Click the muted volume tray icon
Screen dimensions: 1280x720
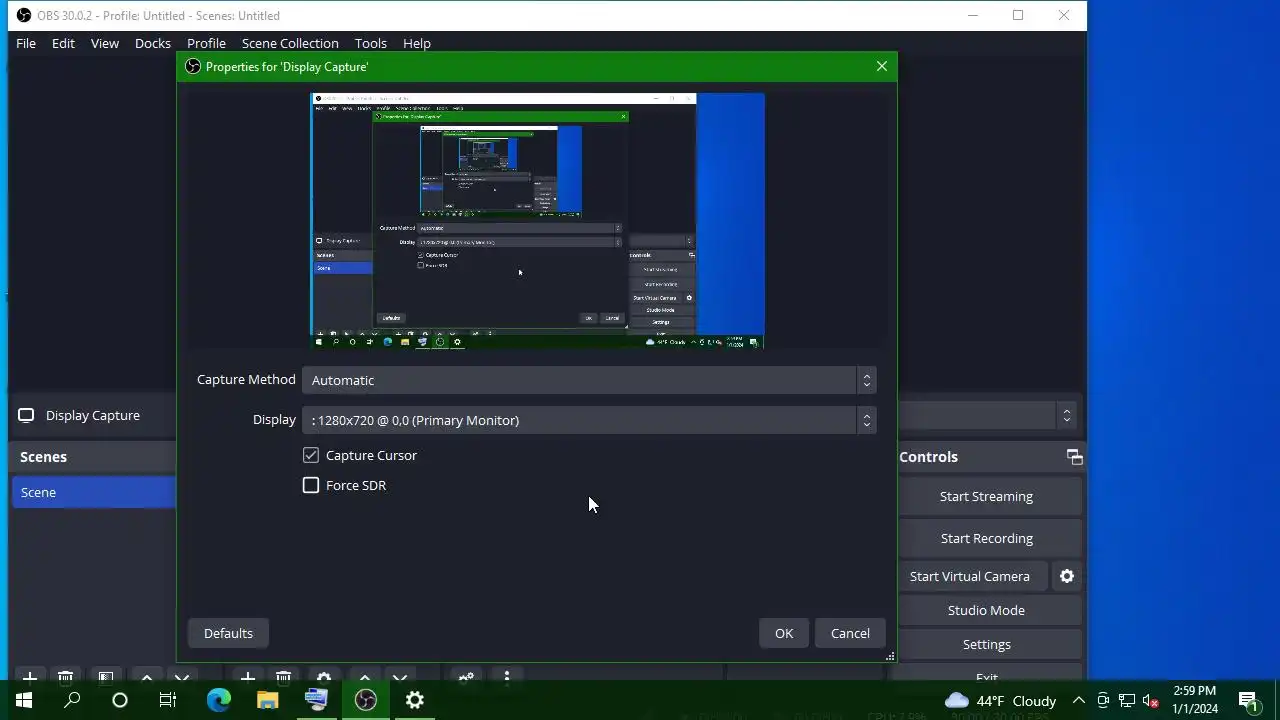pos(1151,700)
